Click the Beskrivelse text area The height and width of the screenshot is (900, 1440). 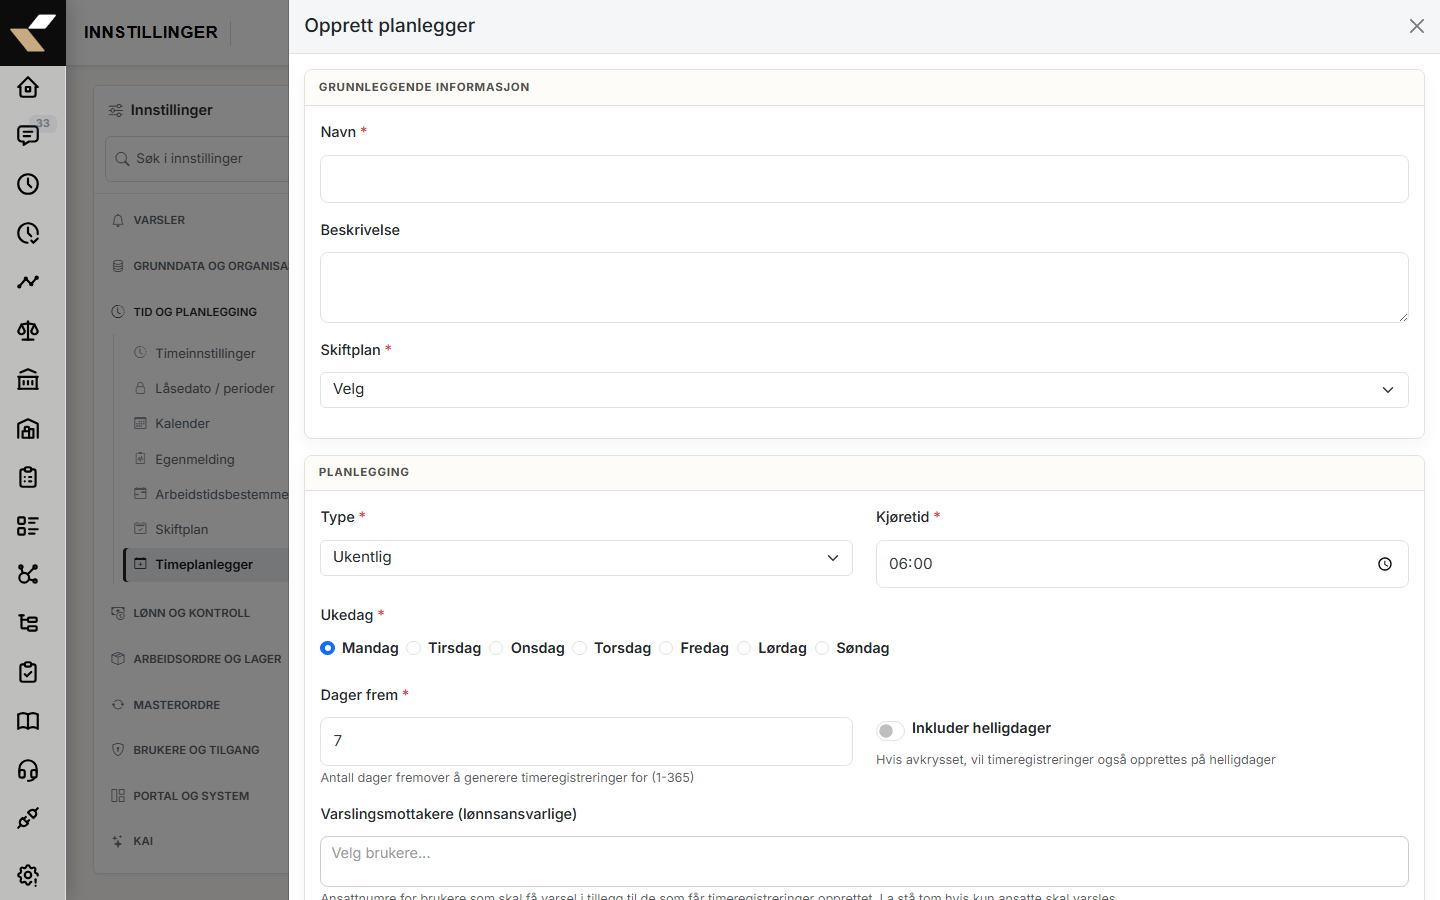pyautogui.click(x=864, y=287)
